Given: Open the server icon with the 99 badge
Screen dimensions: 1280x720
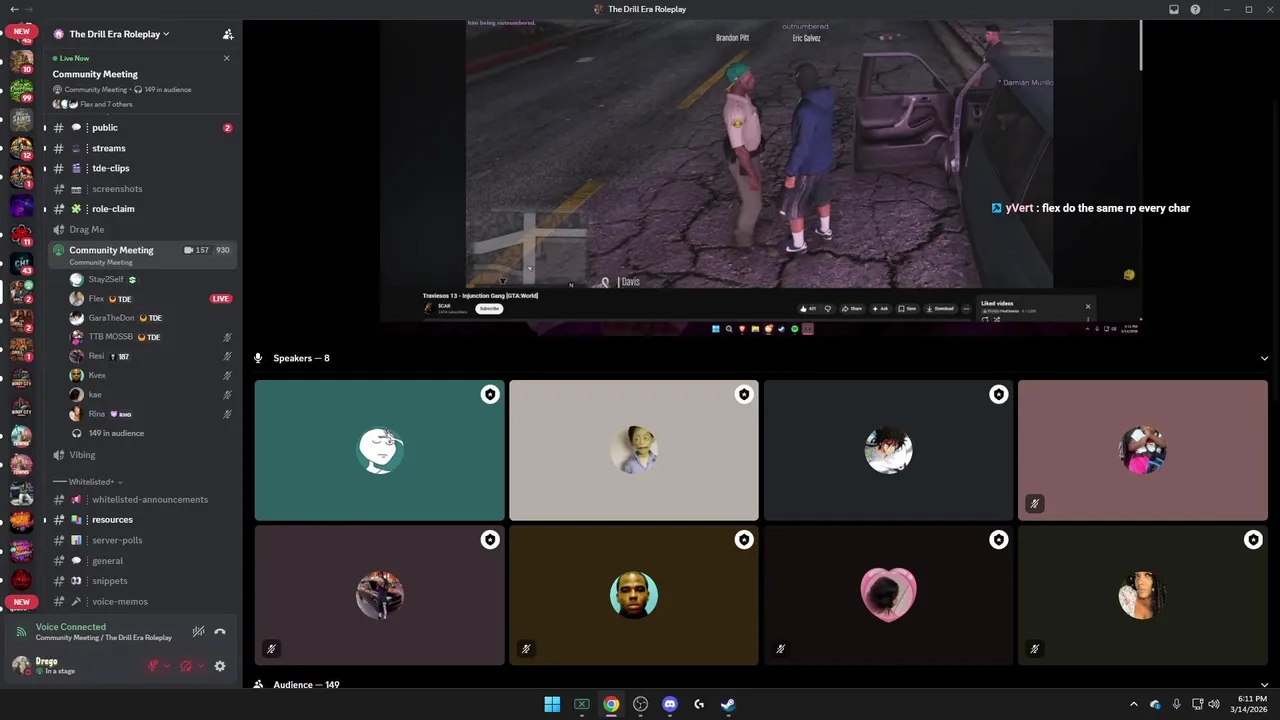Looking at the screenshot, I should click(22, 90).
